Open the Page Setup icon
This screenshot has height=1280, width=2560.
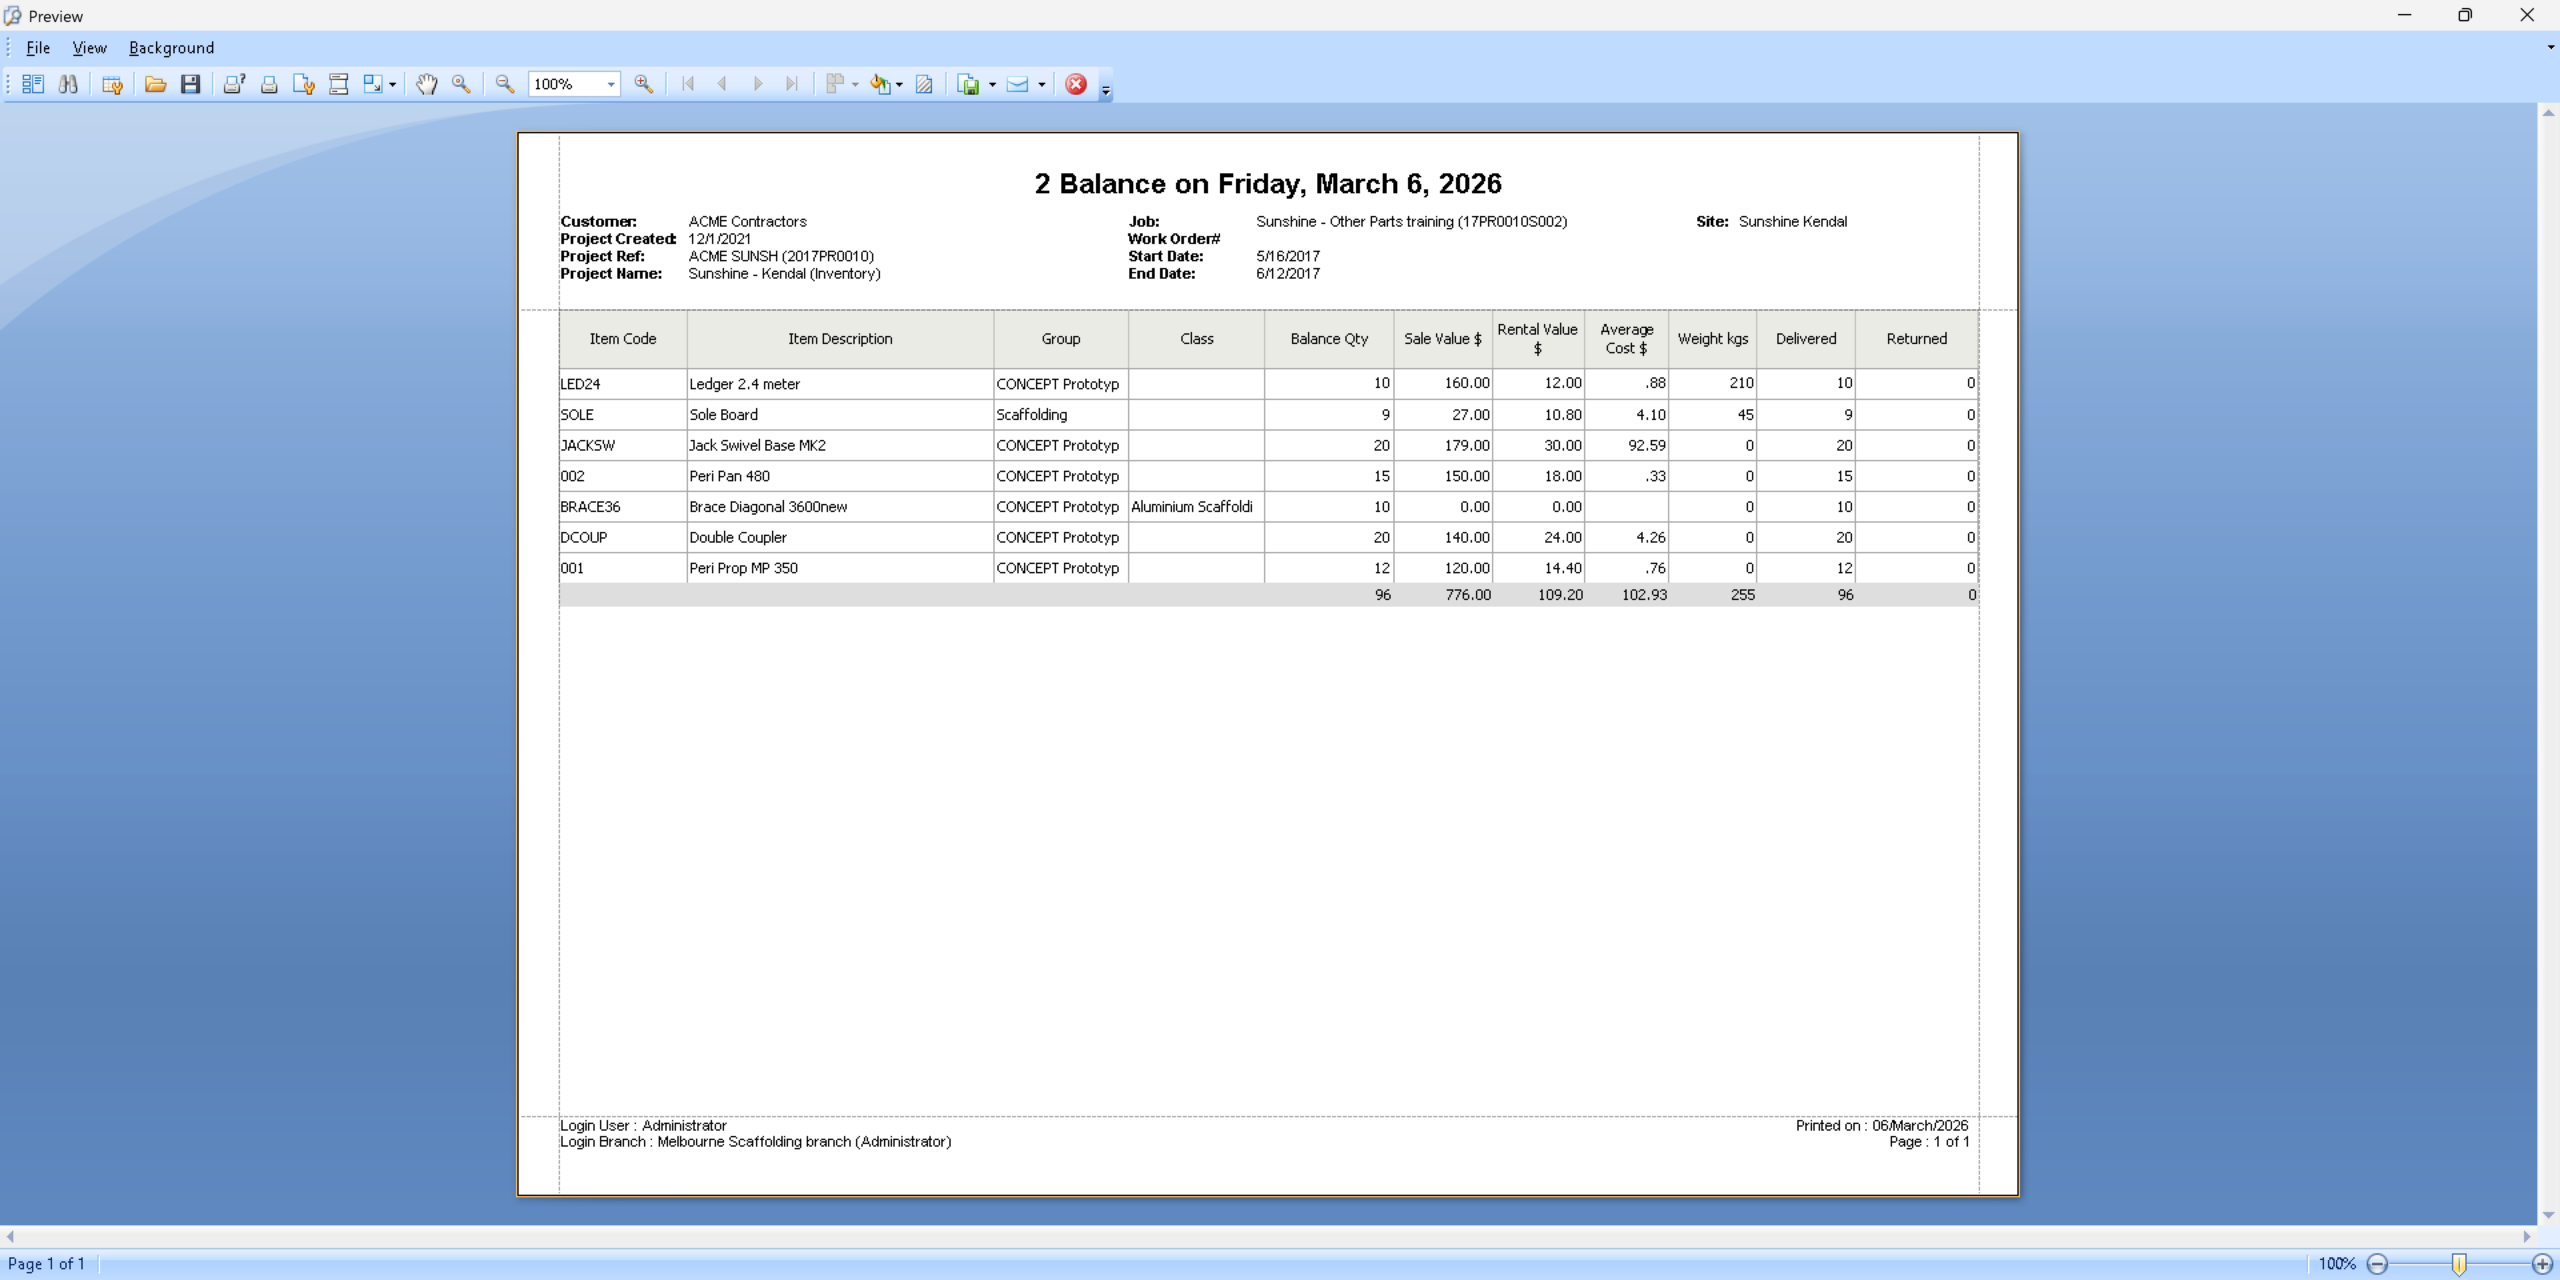click(303, 84)
